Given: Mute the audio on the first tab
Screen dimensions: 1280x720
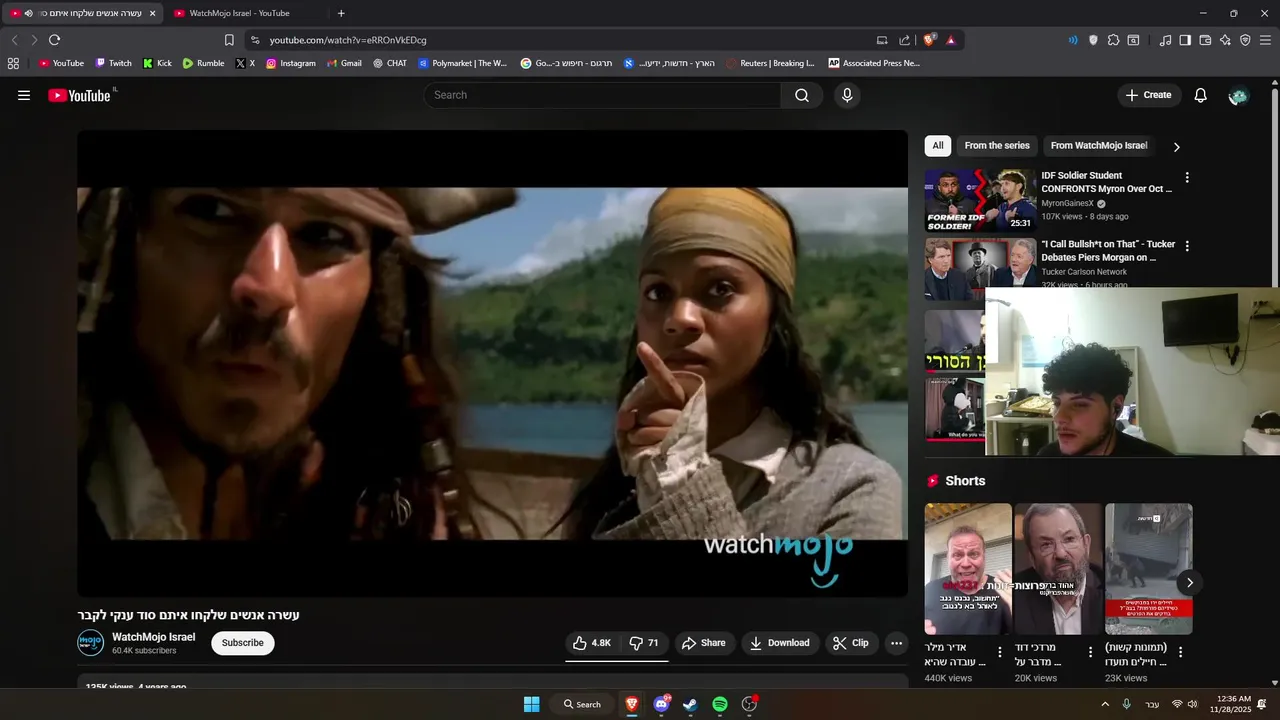Looking at the screenshot, I should 28,13.
